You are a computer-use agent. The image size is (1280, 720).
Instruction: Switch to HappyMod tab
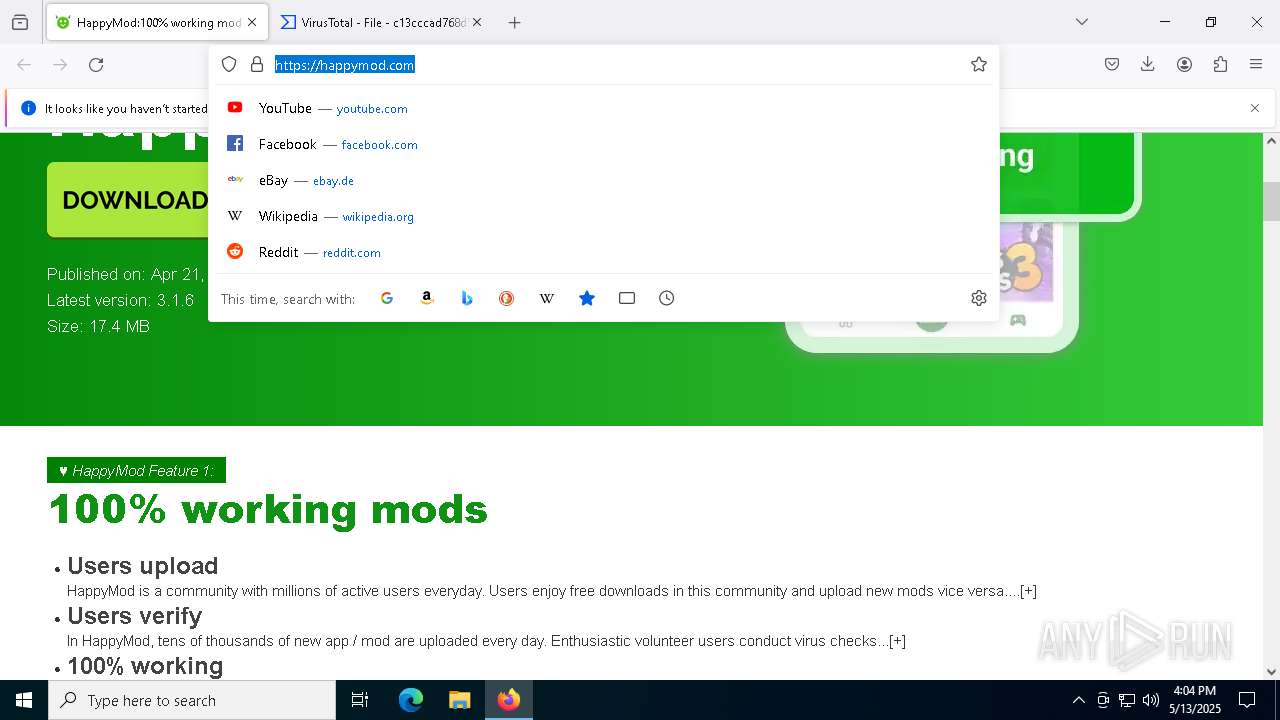pyautogui.click(x=158, y=22)
